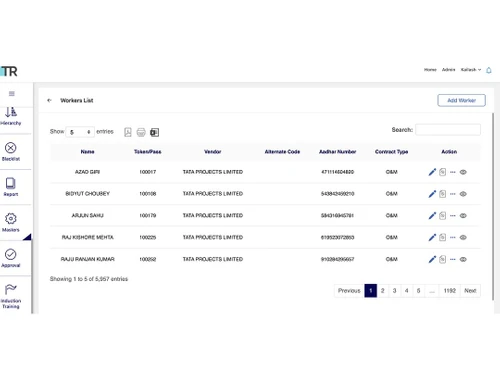Screen dimensions: 500x375
Task: Open the document icon for ARJUN SAHU
Action: (x=442, y=216)
